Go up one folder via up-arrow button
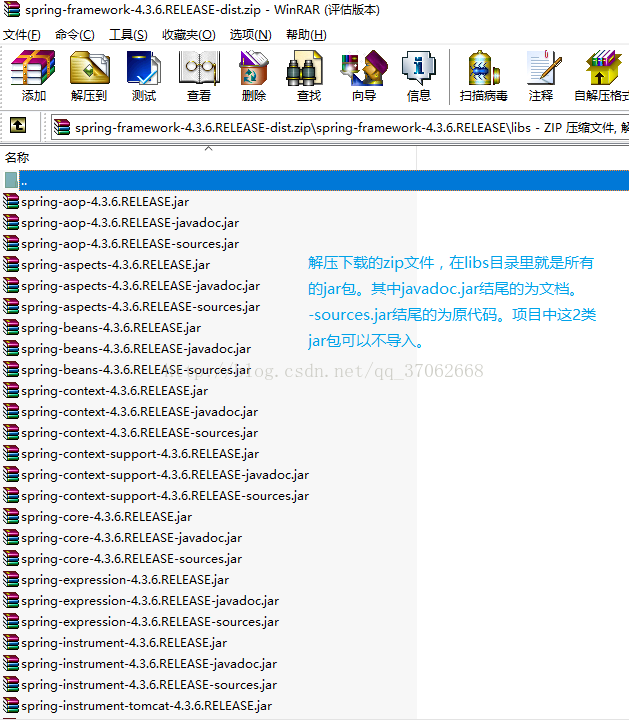This screenshot has height=721, width=629. (x=18, y=125)
